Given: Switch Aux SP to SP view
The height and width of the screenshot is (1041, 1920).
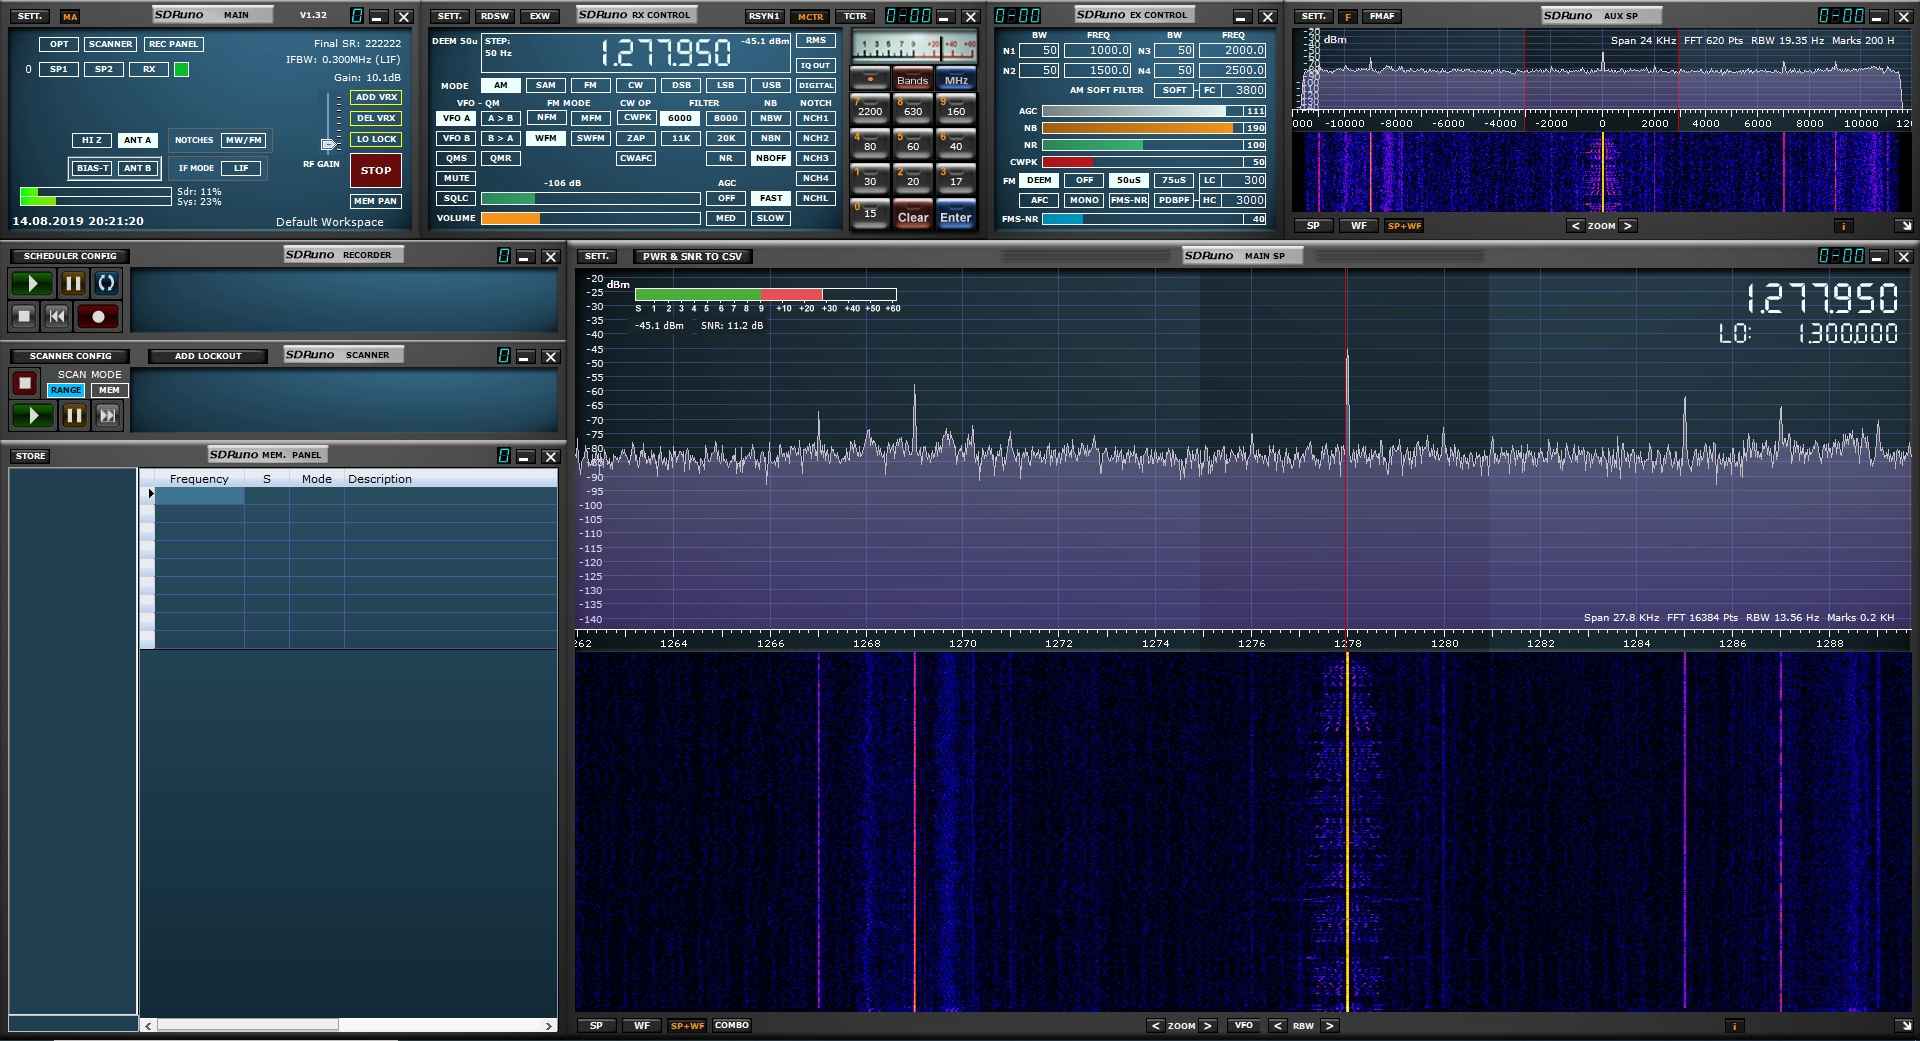Looking at the screenshot, I should tap(1313, 226).
